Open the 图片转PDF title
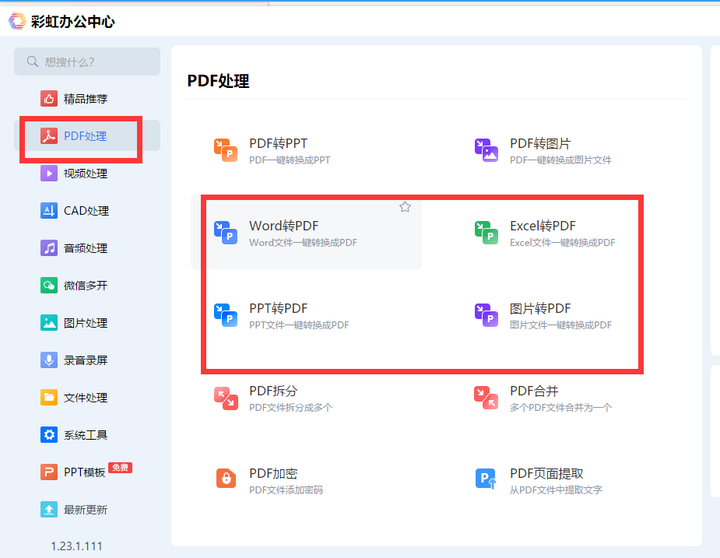 (540, 308)
